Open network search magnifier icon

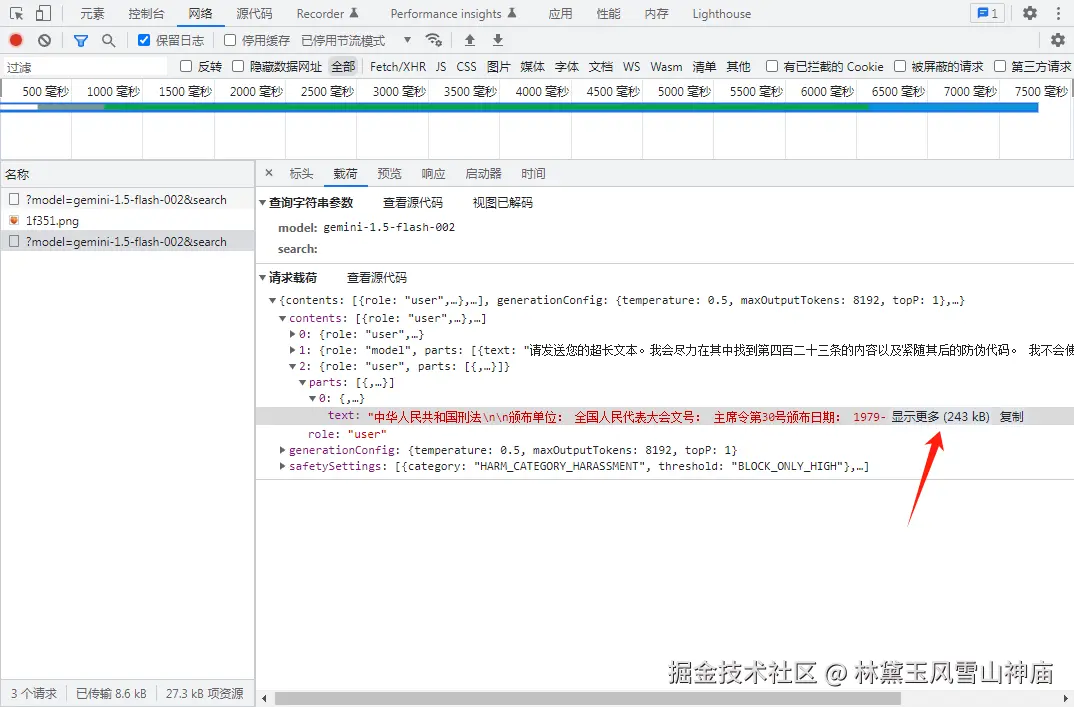point(108,40)
